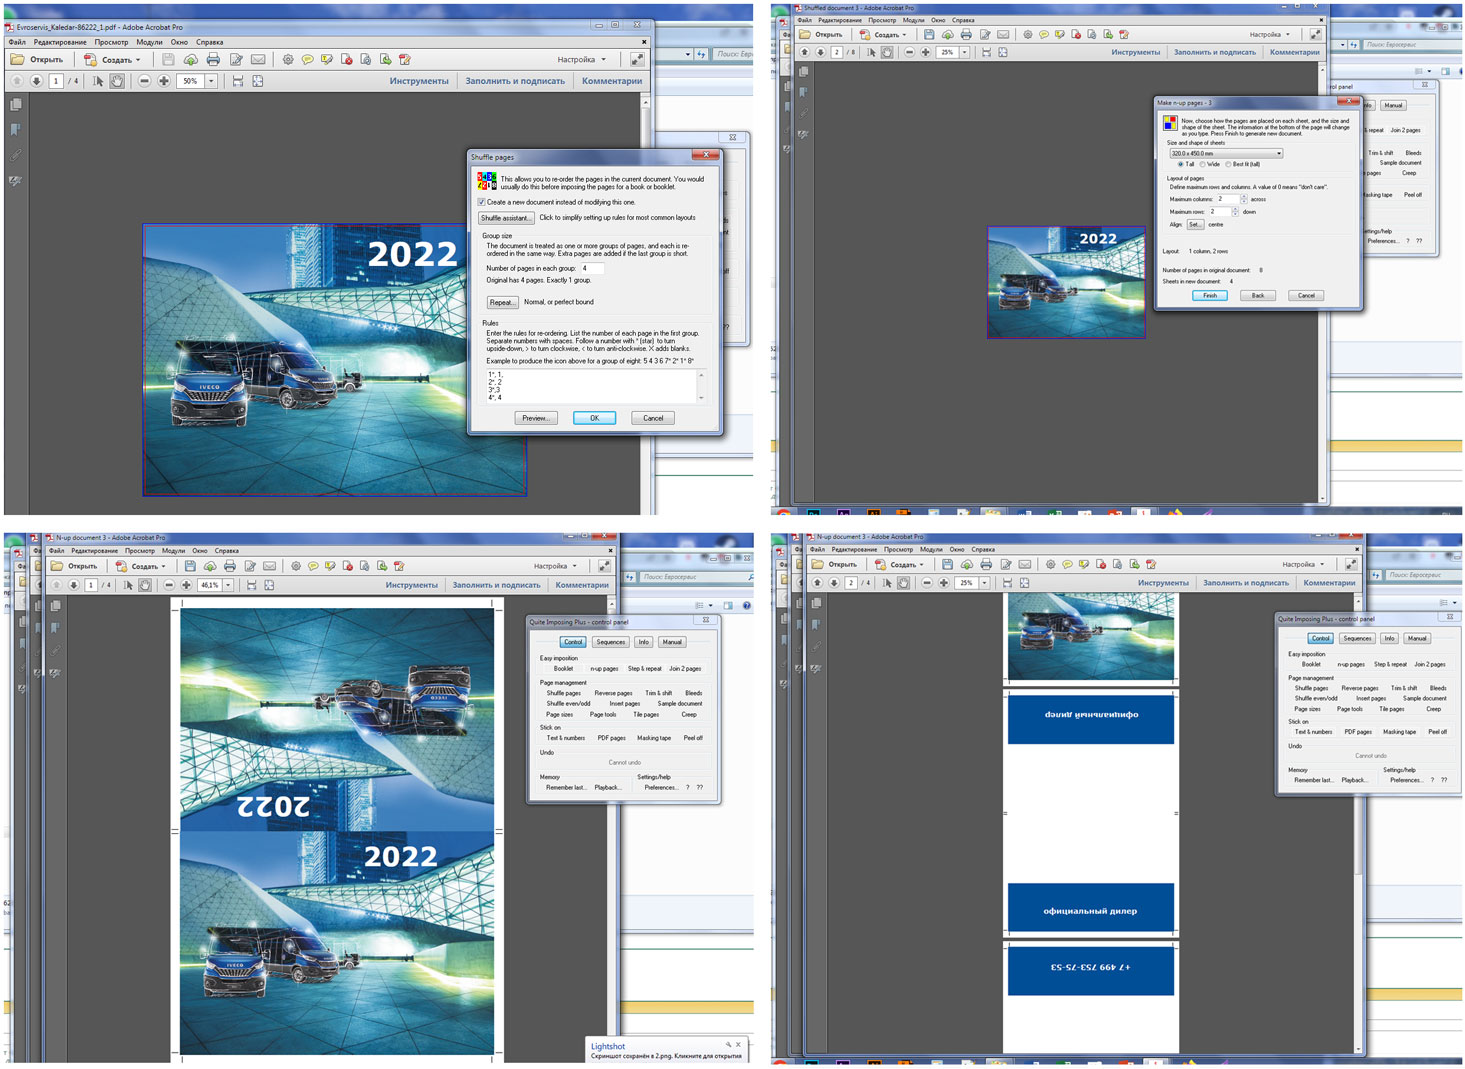Open Создать dropdown in Shuffled document 3 window
This screenshot has width=1465, height=1069.
884,35
